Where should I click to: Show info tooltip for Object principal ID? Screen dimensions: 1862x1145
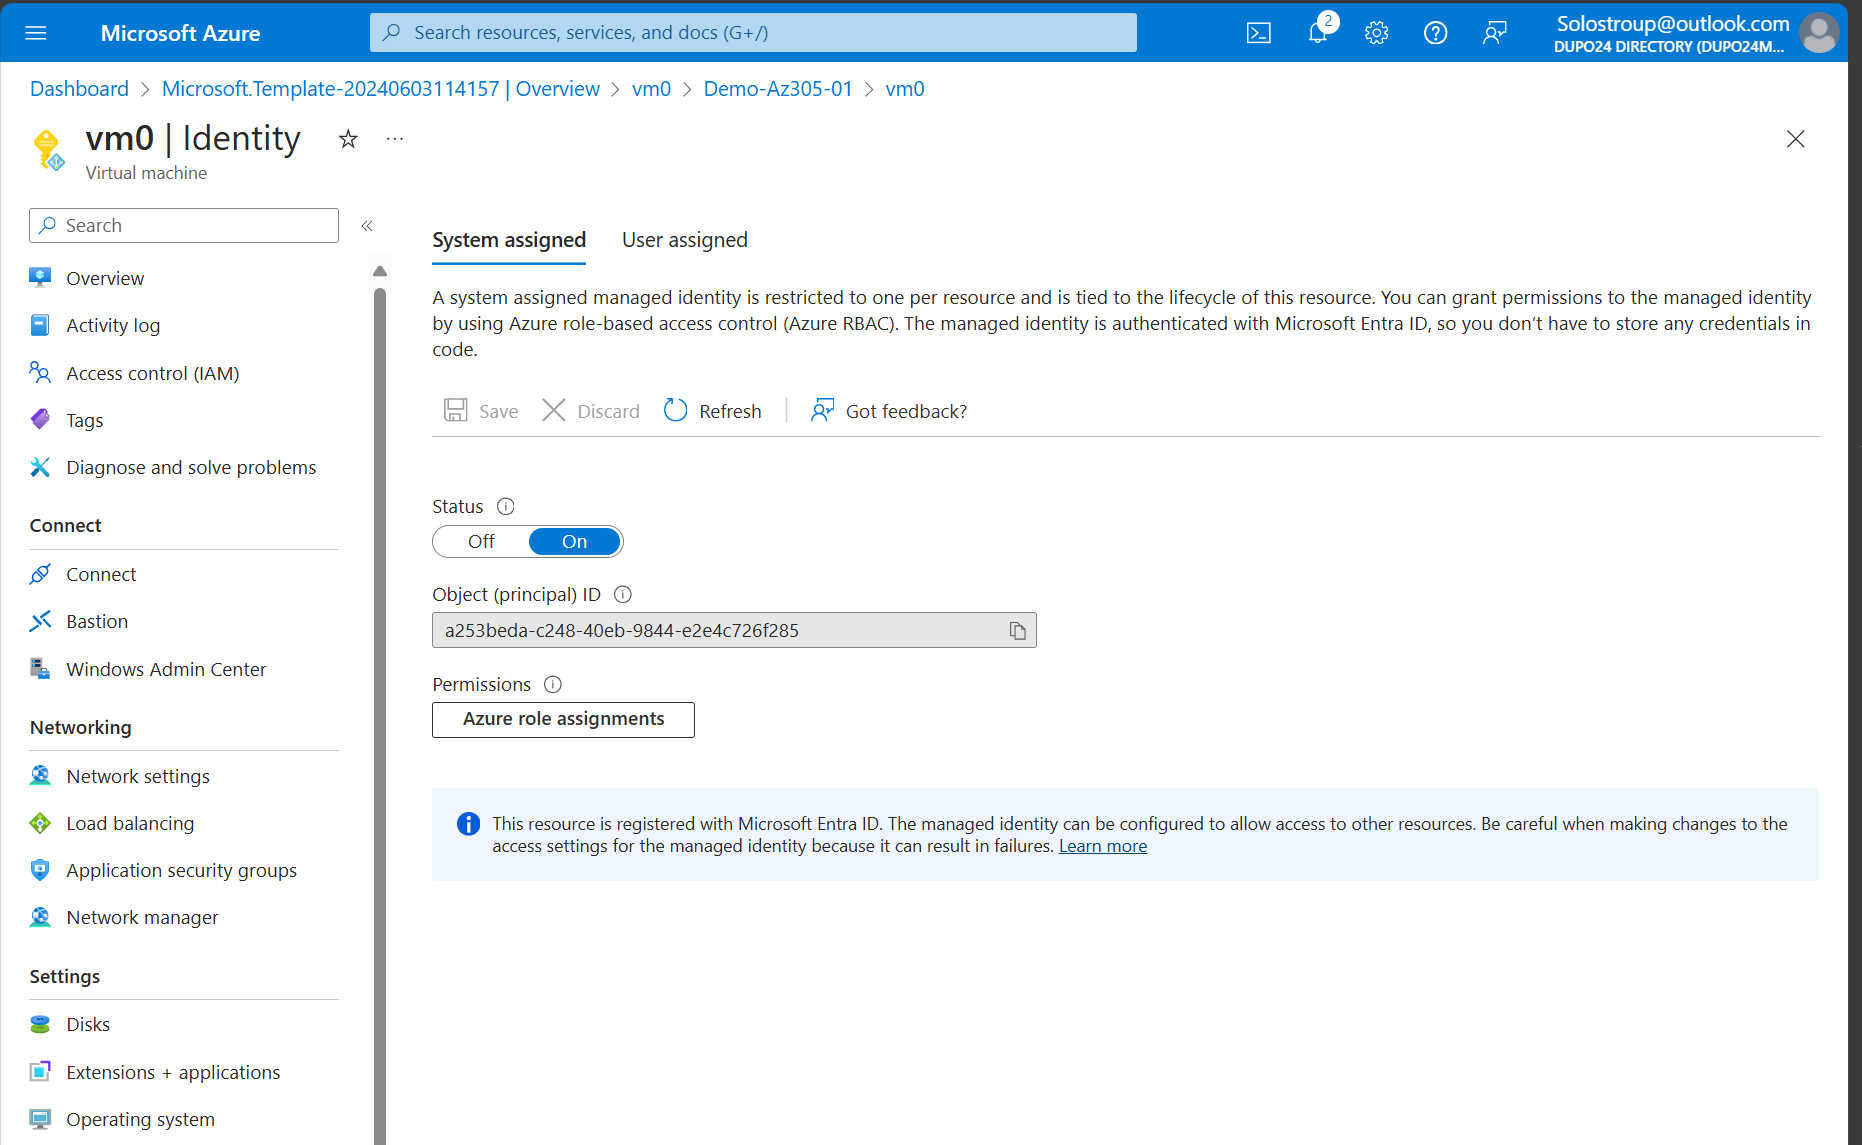click(x=623, y=595)
